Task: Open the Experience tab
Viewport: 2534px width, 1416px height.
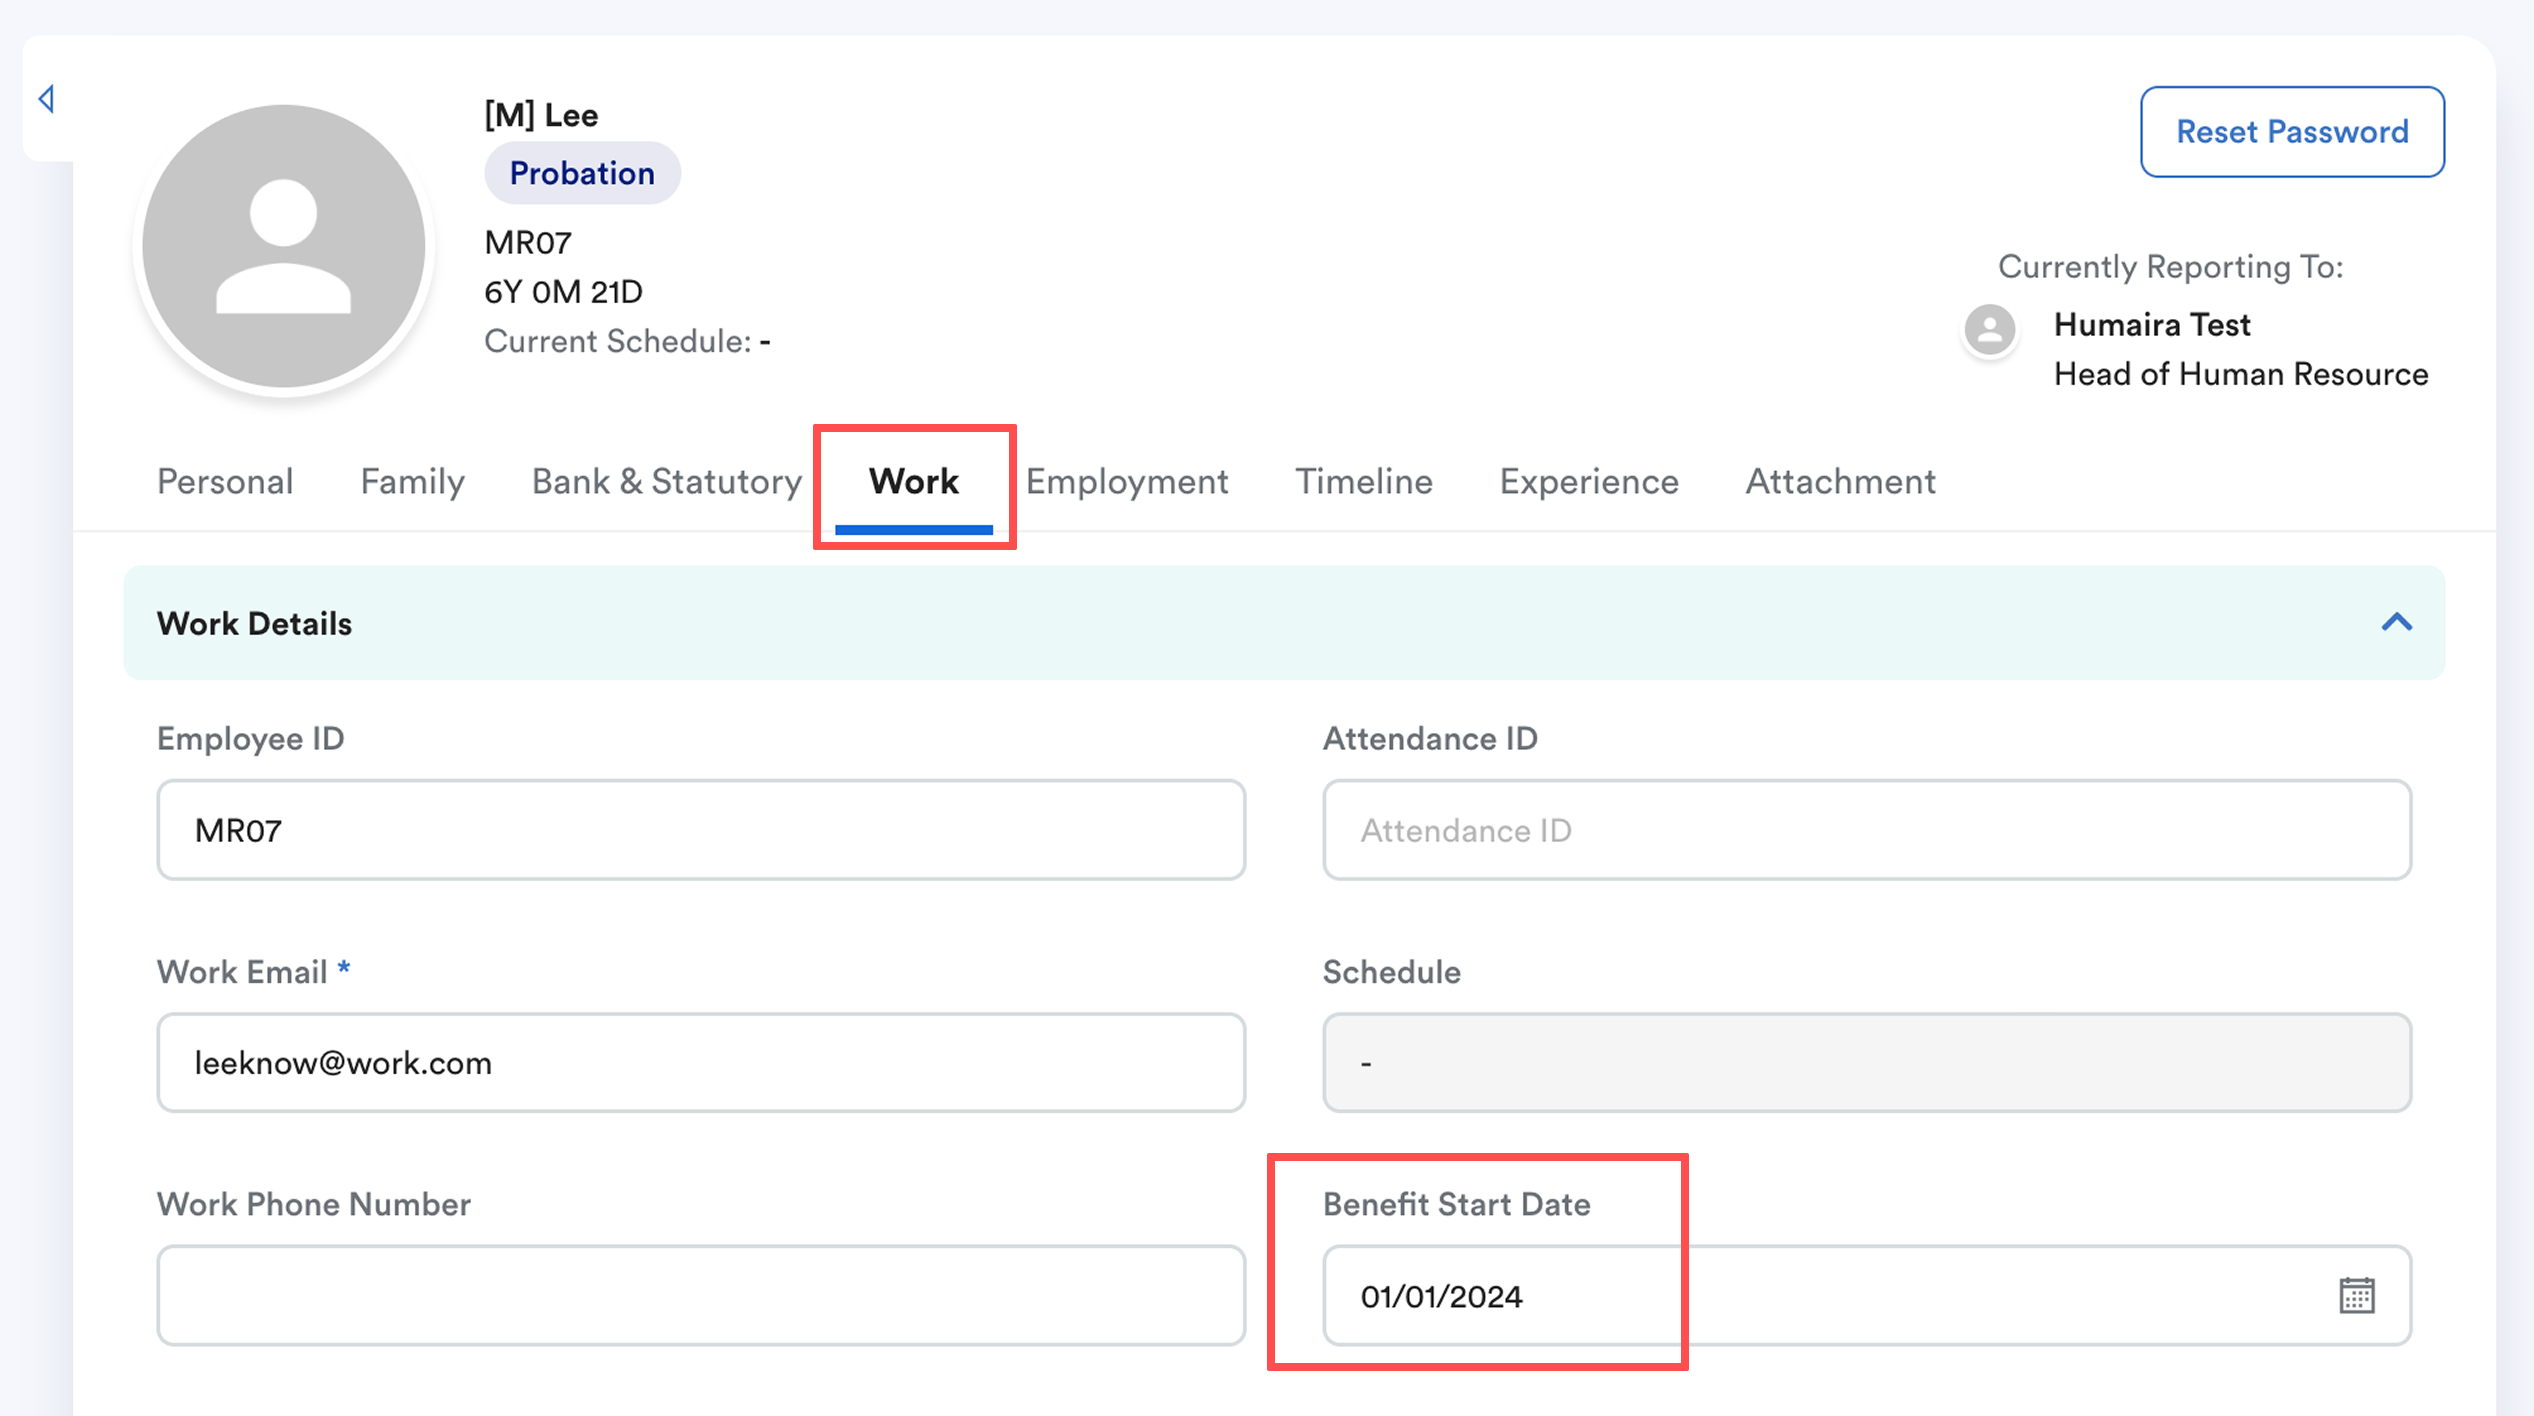Action: tap(1589, 482)
